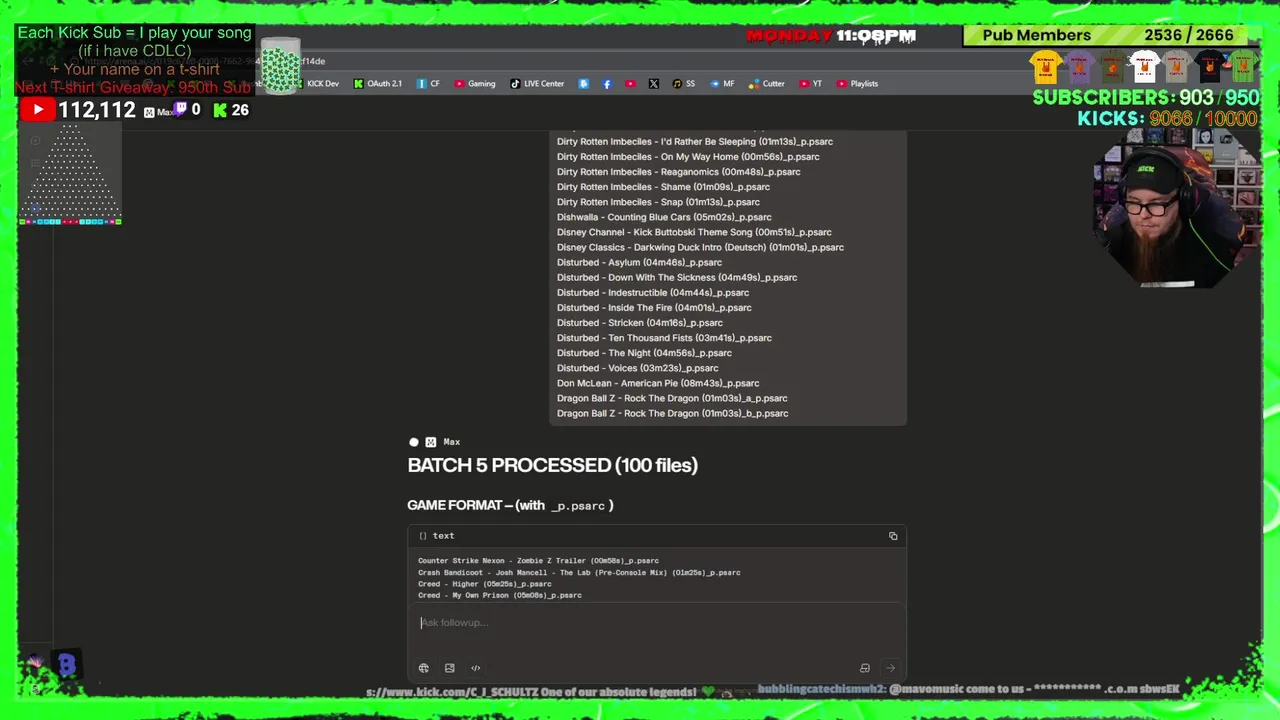Select 'Disney Channel - Kick Buttobski Theme Song' line
Viewport: 1280px width, 720px height.
click(694, 232)
